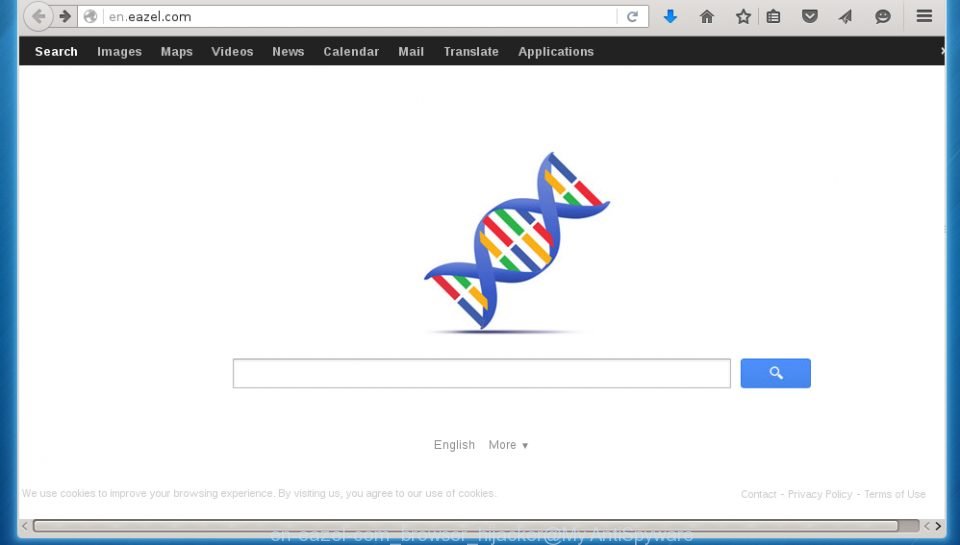The image size is (960, 545).
Task: Open the Privacy Policy link
Action: (820, 494)
